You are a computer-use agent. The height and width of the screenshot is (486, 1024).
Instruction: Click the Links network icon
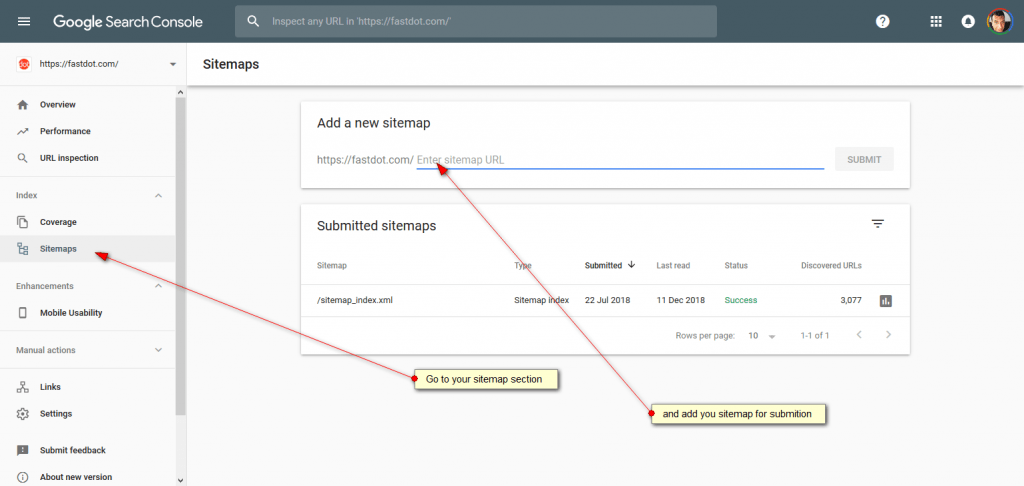pos(23,387)
